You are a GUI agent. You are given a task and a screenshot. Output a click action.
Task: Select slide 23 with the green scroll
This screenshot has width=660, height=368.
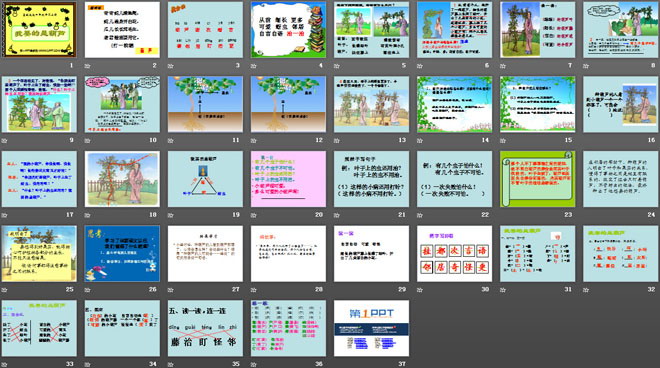(538, 179)
